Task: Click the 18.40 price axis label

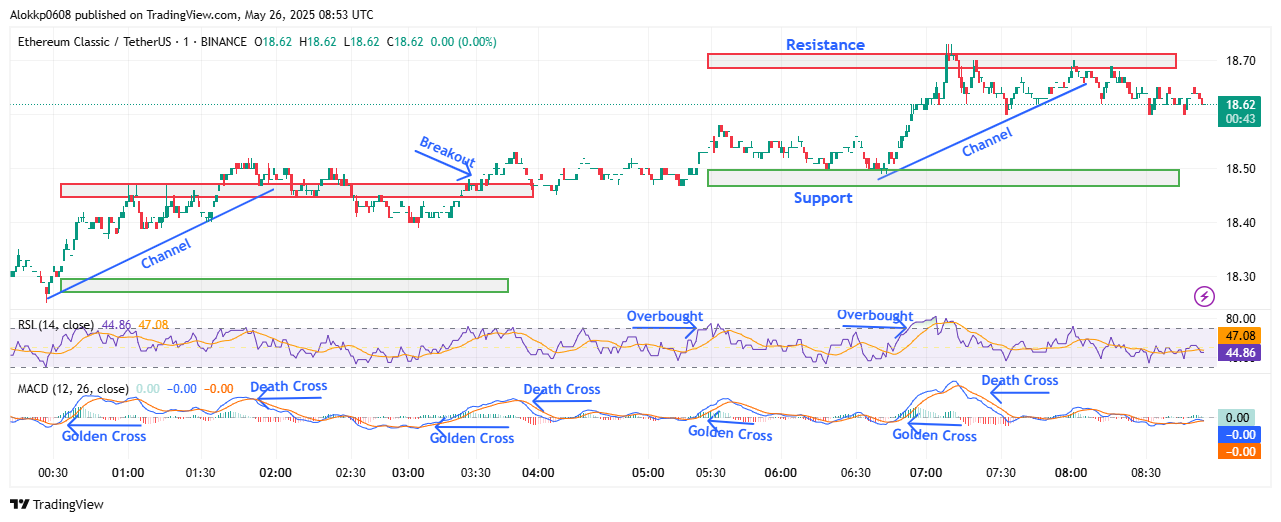Action: point(1240,223)
